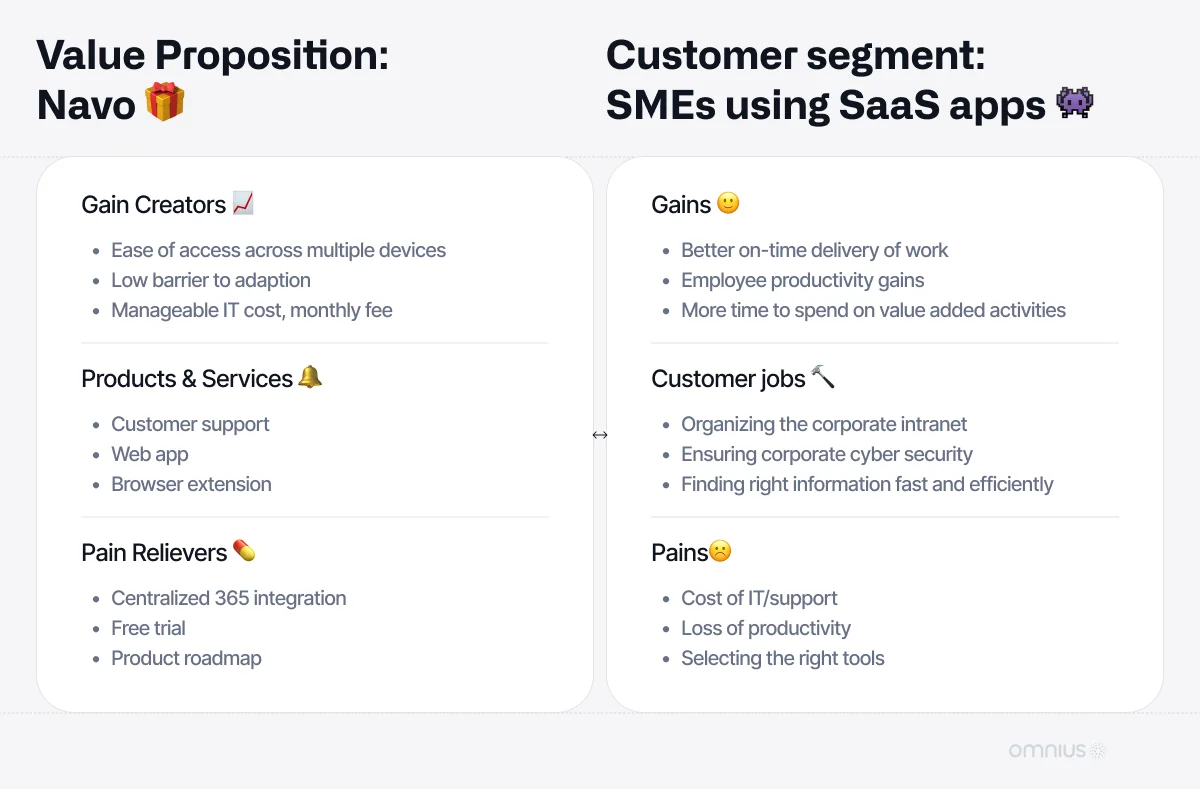Click the gift box emoji beside Navo
The height and width of the screenshot is (789, 1200).
tap(165, 103)
